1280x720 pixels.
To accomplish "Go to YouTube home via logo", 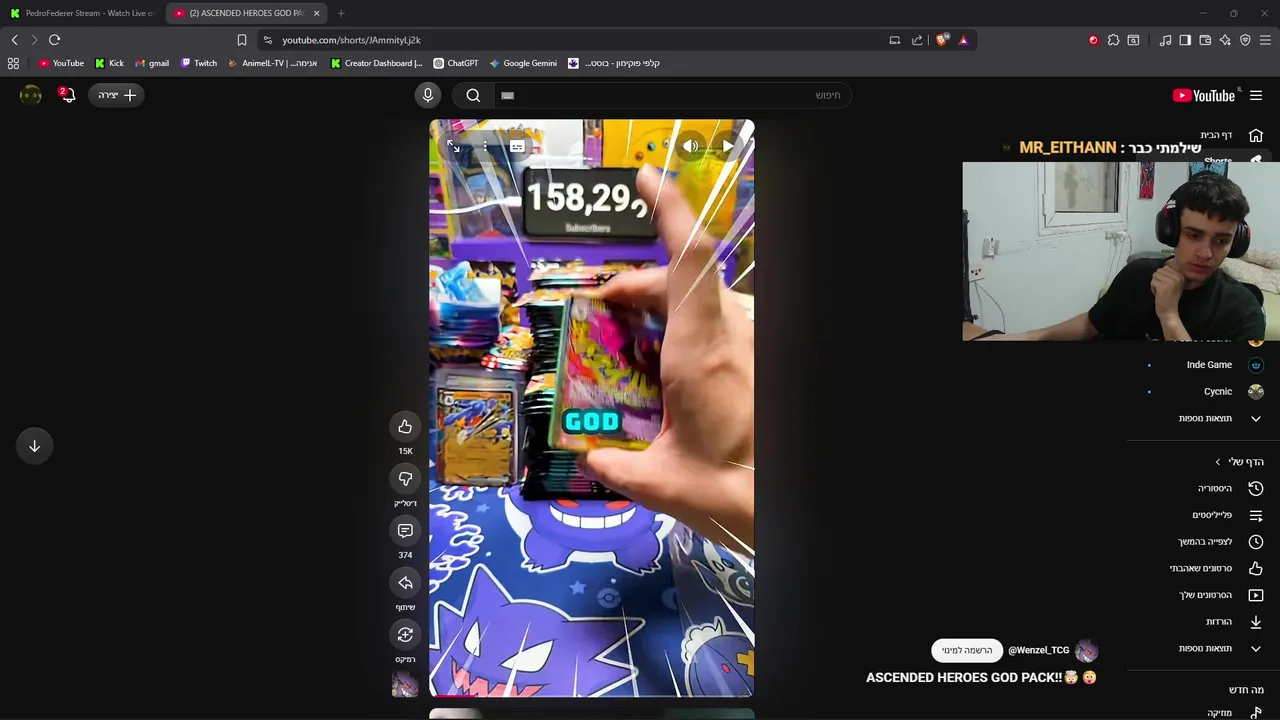I will coord(1204,95).
